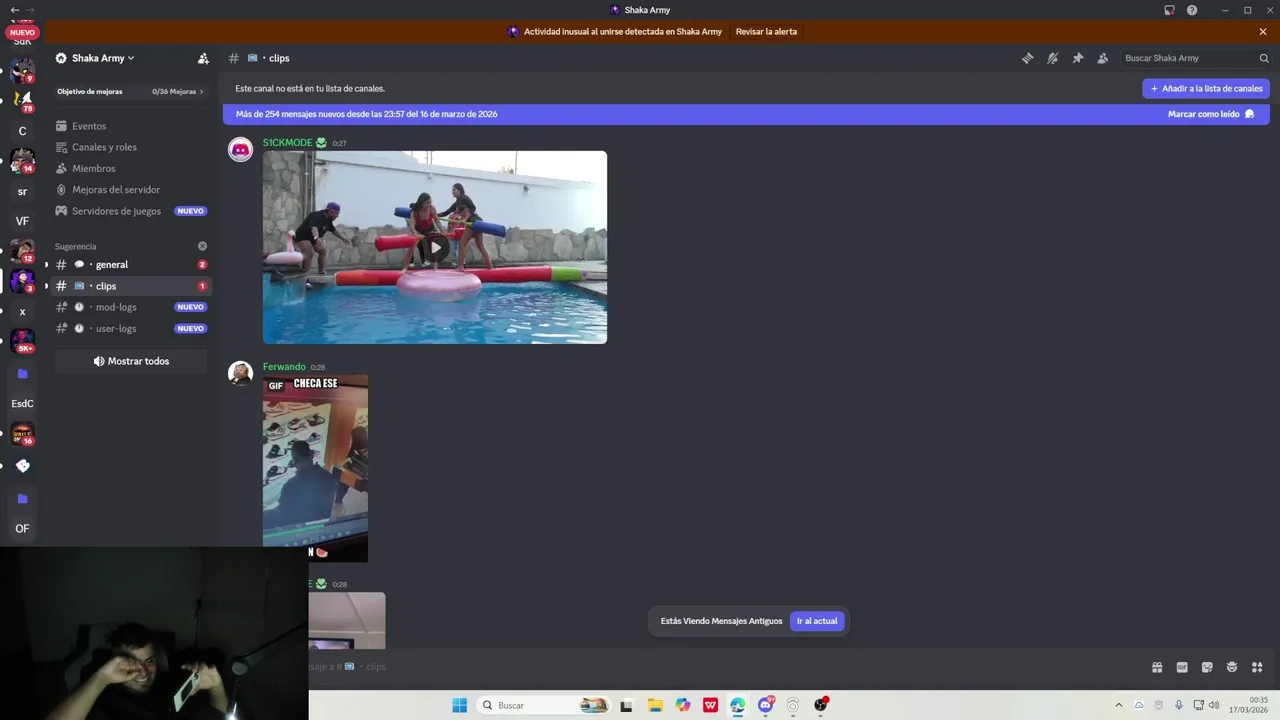
Task: Select the user-logs channel
Action: pyautogui.click(x=130, y=328)
